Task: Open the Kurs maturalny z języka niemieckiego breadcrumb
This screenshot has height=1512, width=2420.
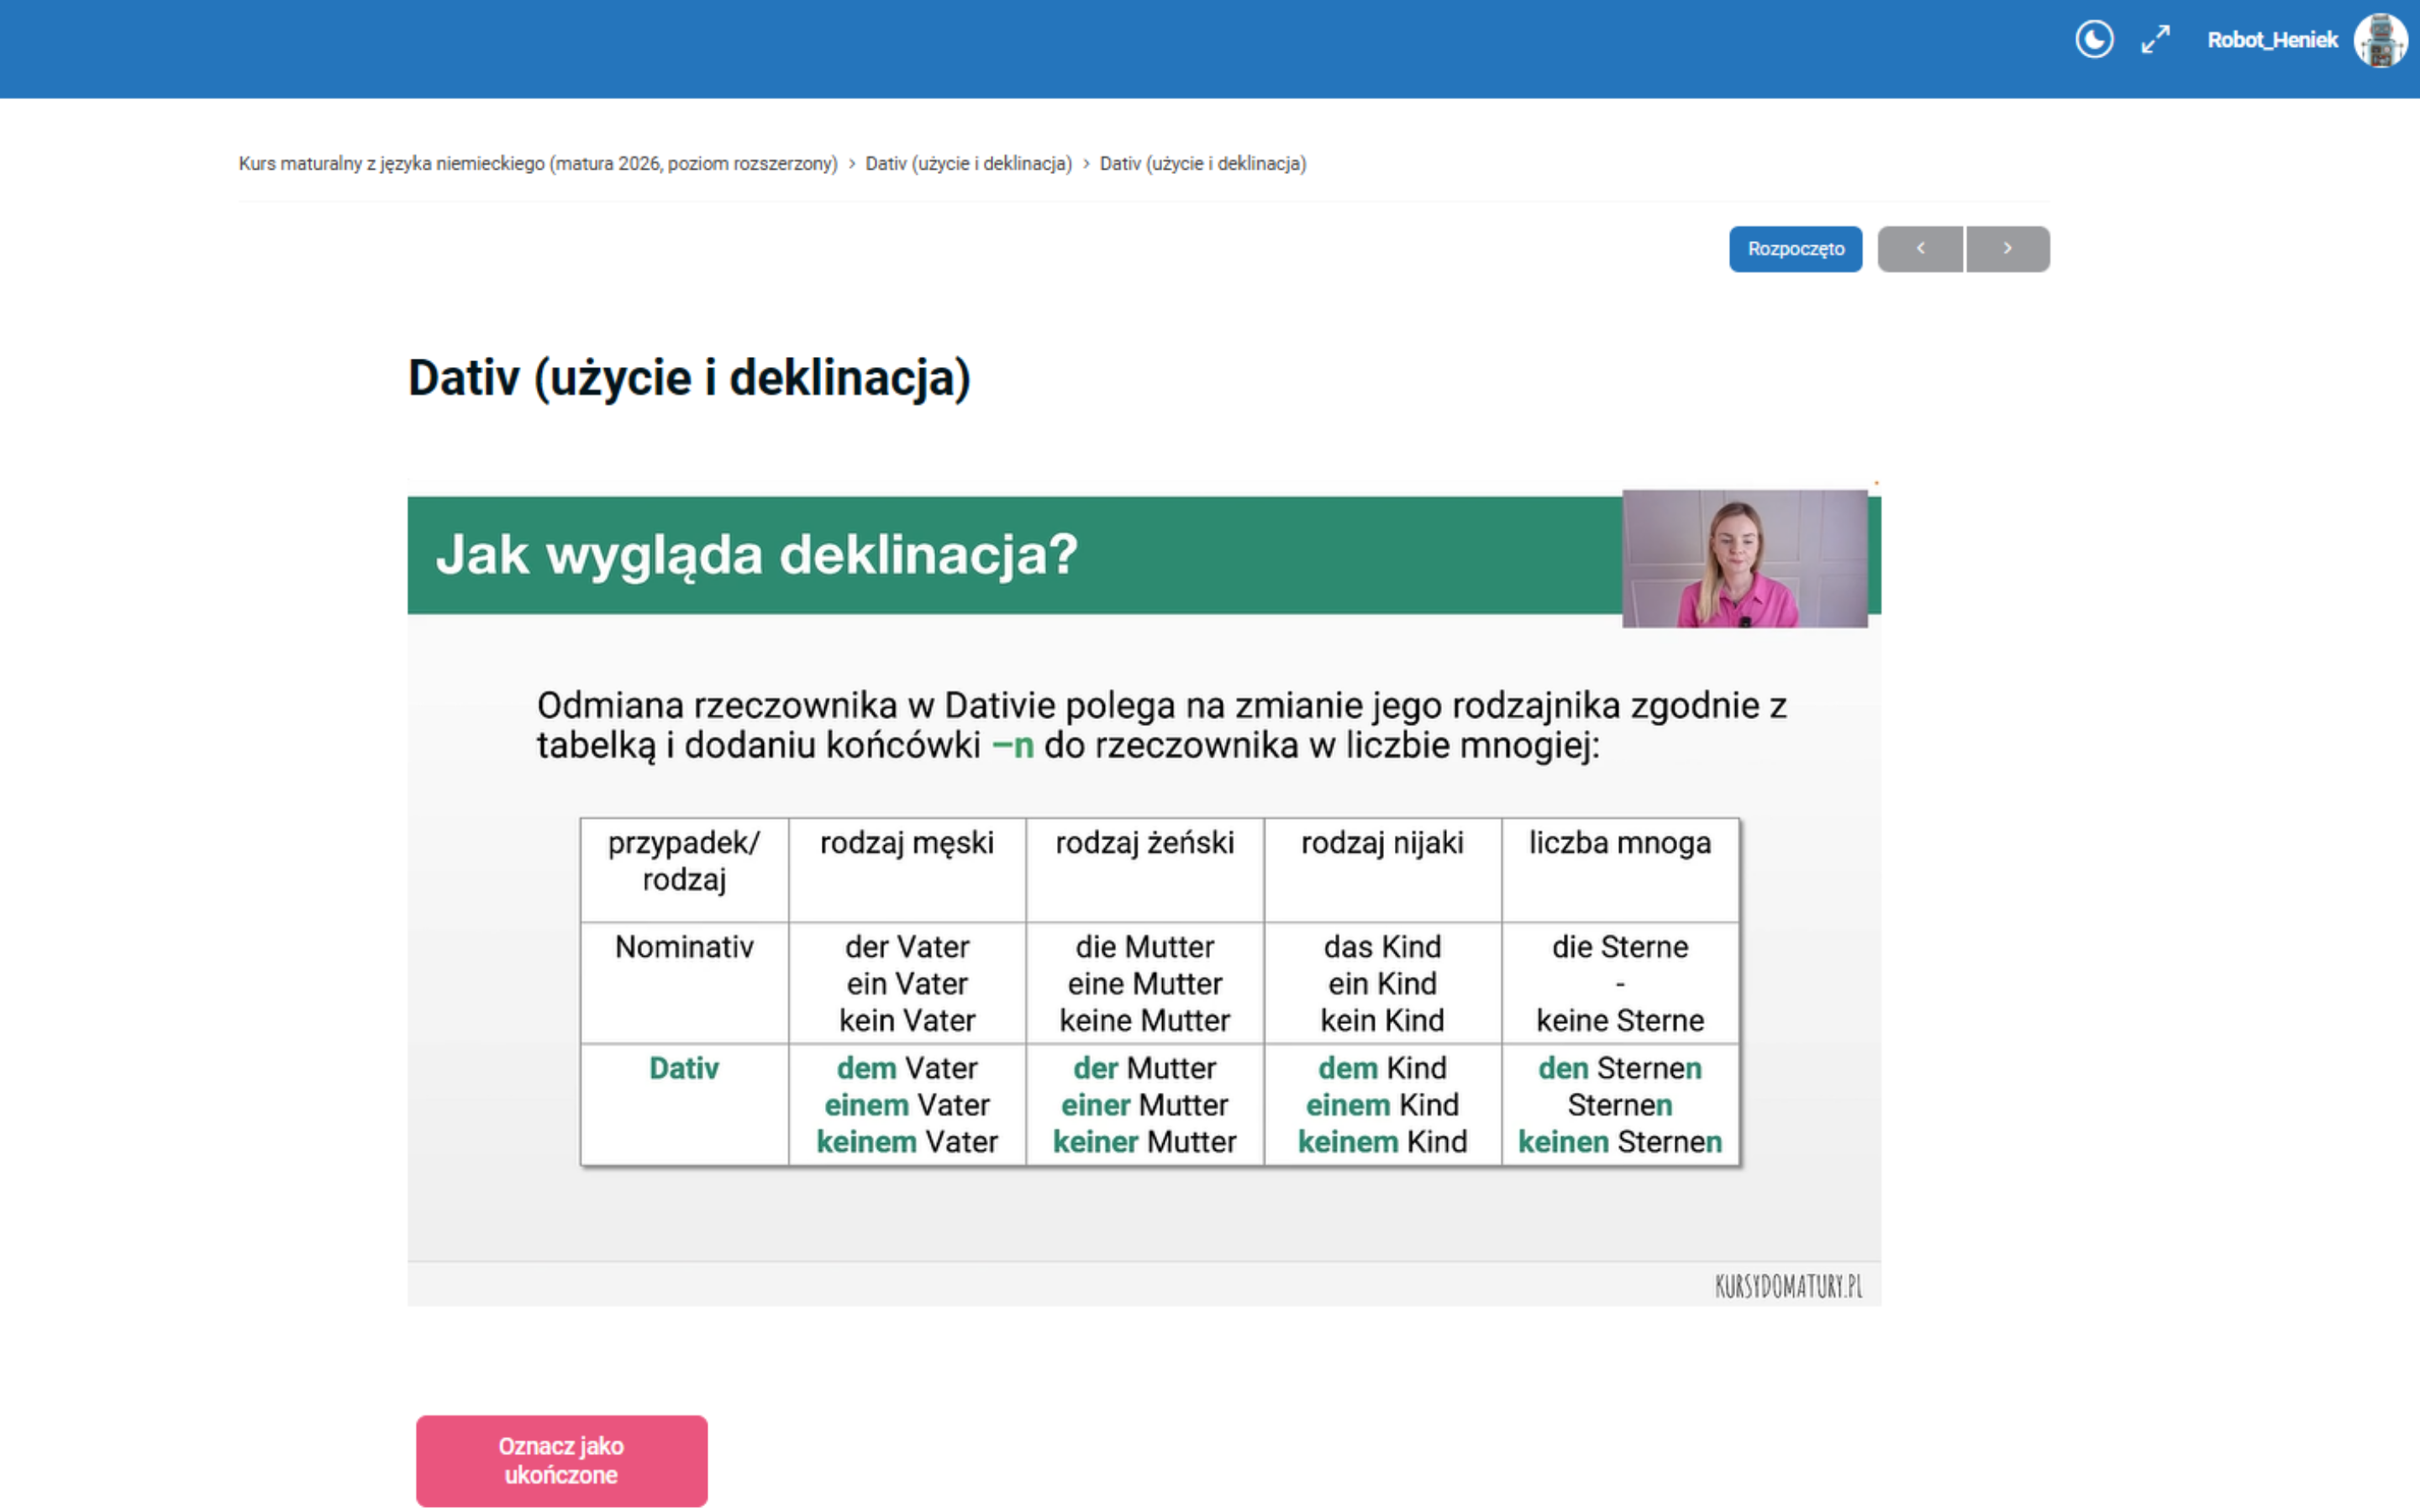Action: [537, 164]
